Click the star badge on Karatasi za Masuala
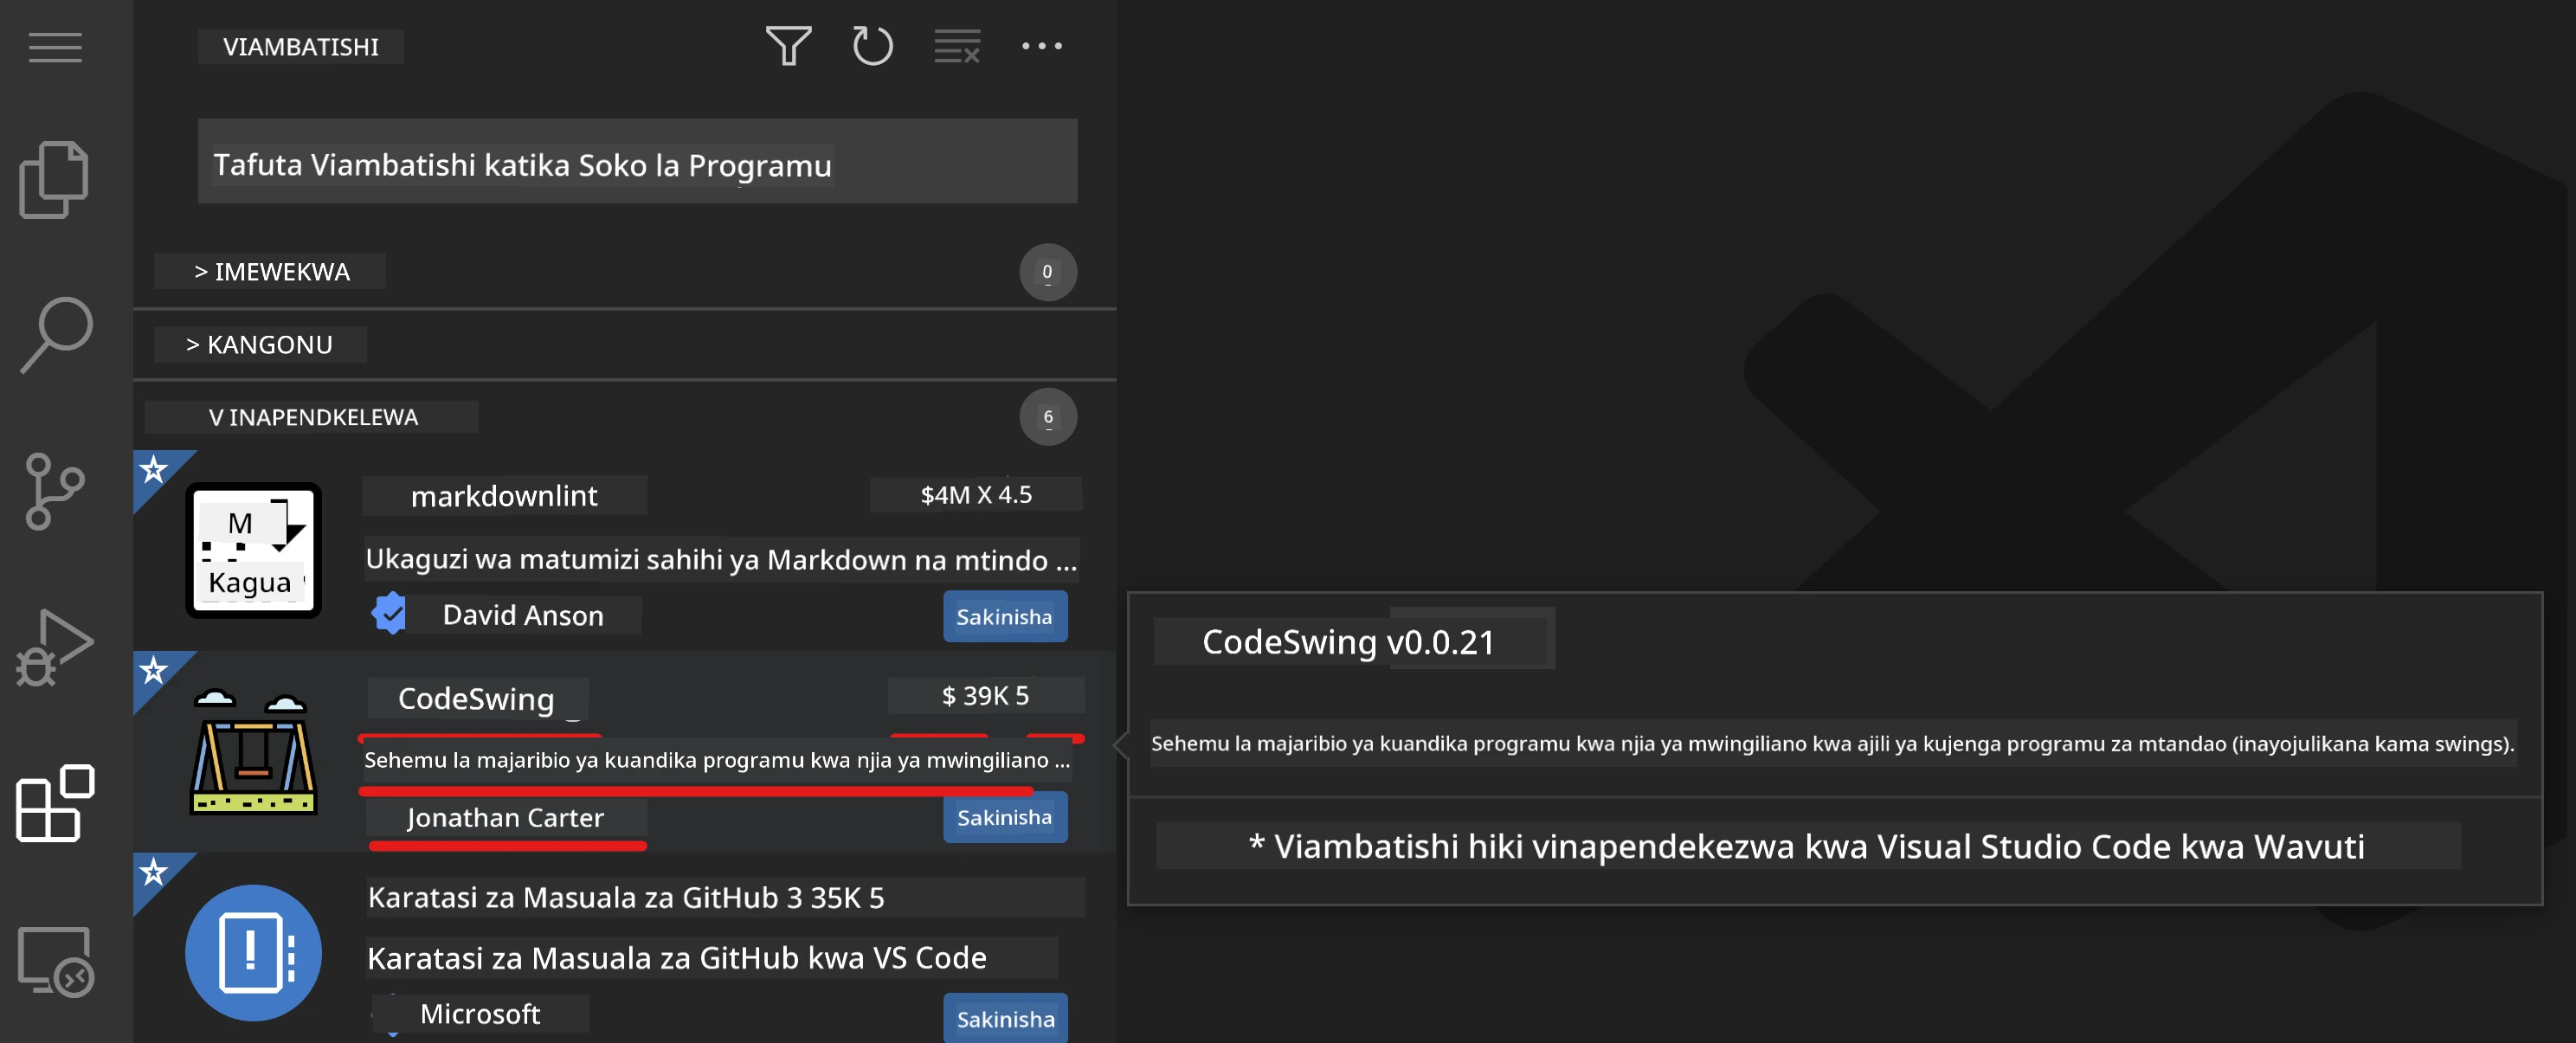2576x1043 pixels. click(x=153, y=871)
